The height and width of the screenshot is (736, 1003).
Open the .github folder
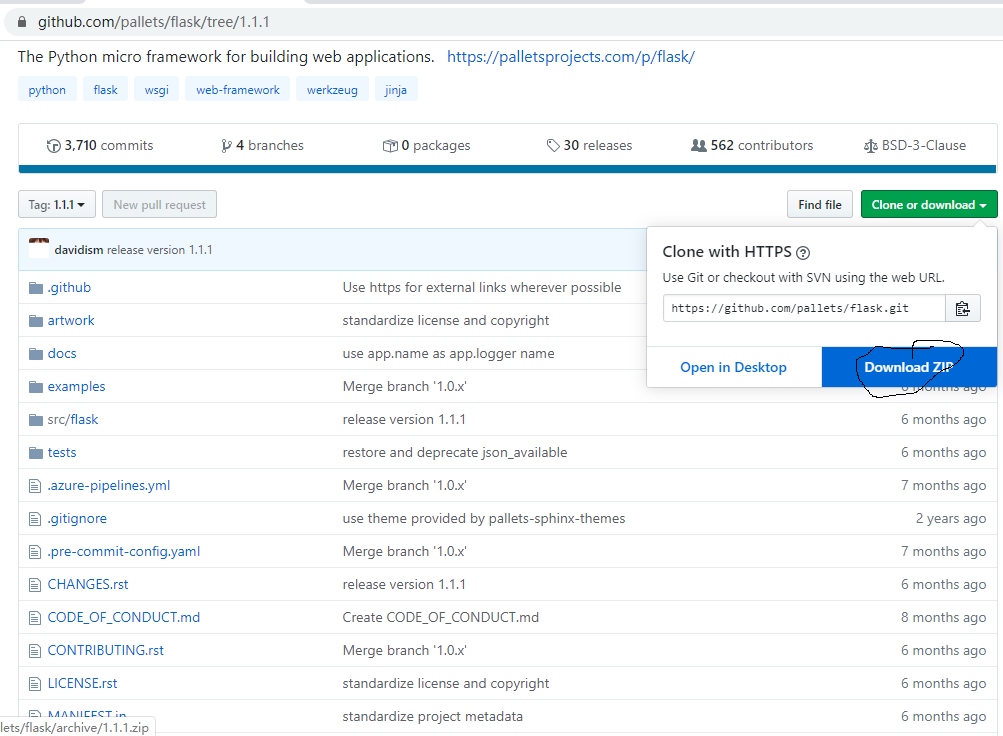[x=69, y=288]
